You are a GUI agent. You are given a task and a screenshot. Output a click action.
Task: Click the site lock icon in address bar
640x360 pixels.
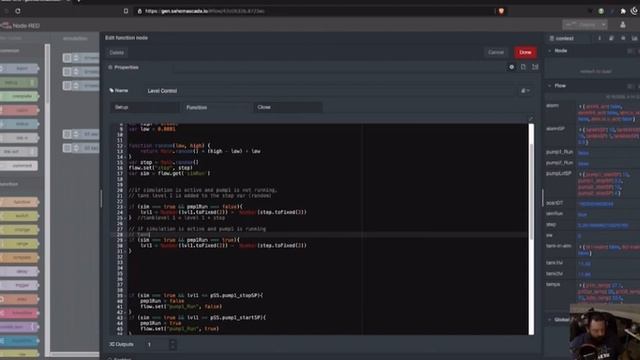(140, 11)
